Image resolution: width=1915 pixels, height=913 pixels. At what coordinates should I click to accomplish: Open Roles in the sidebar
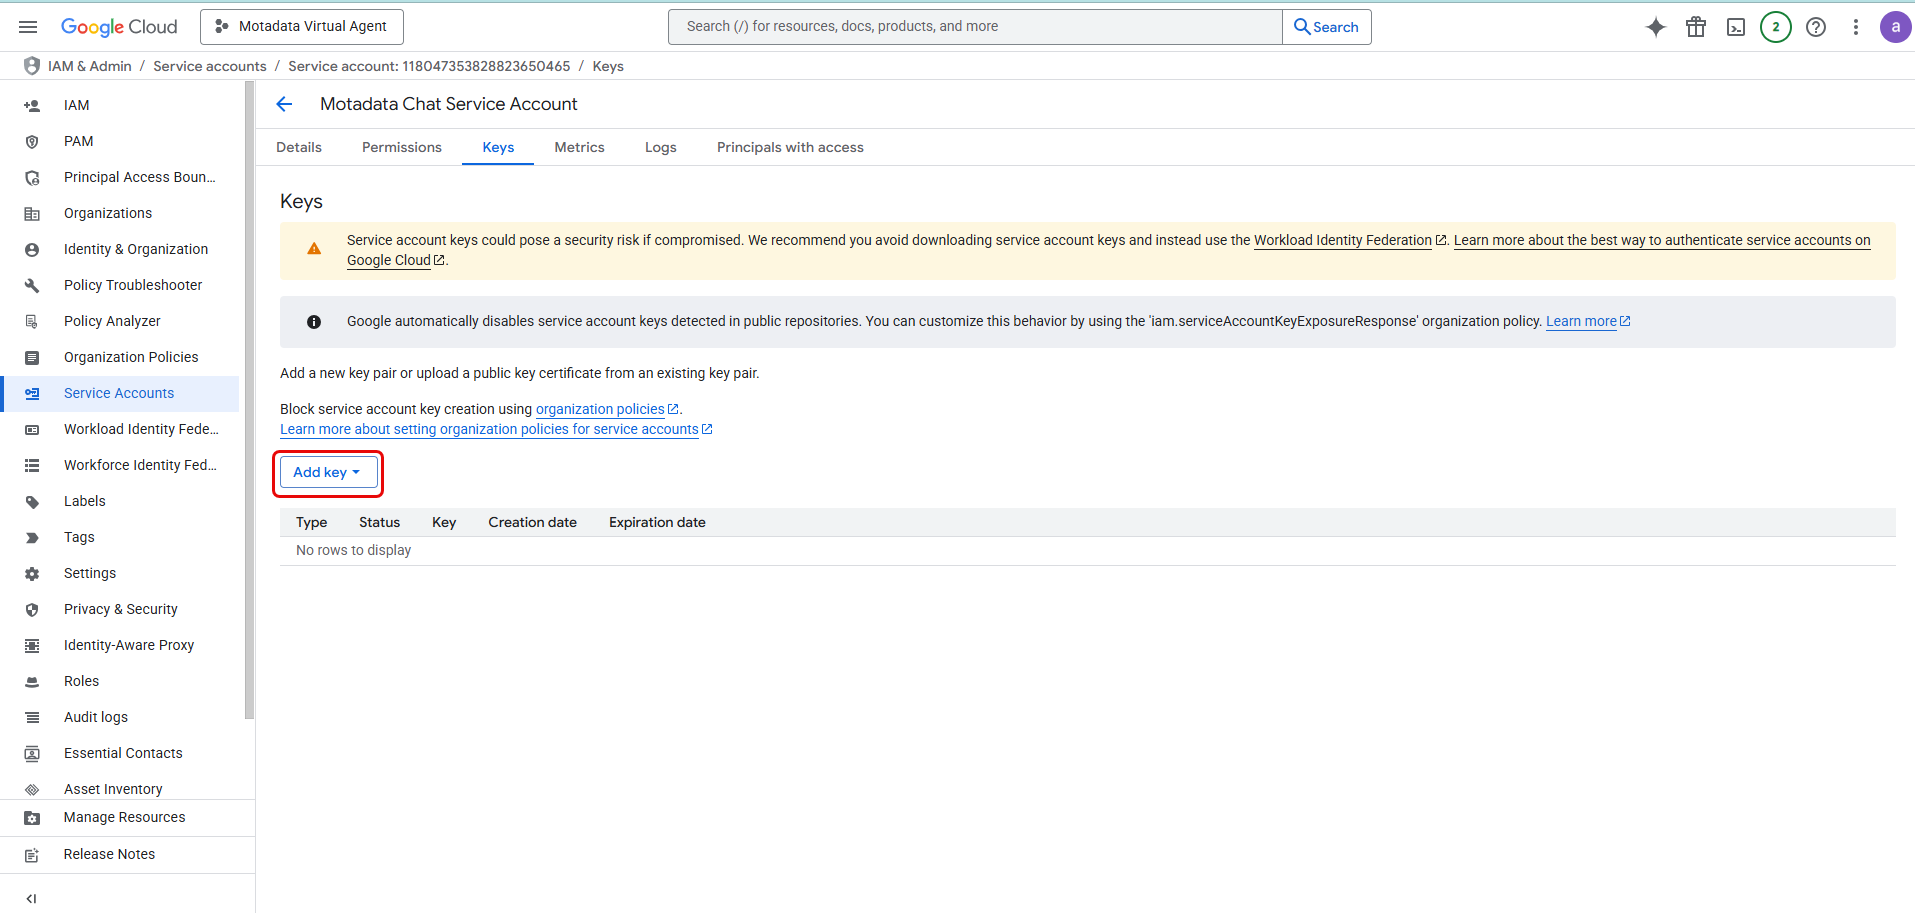pos(81,681)
